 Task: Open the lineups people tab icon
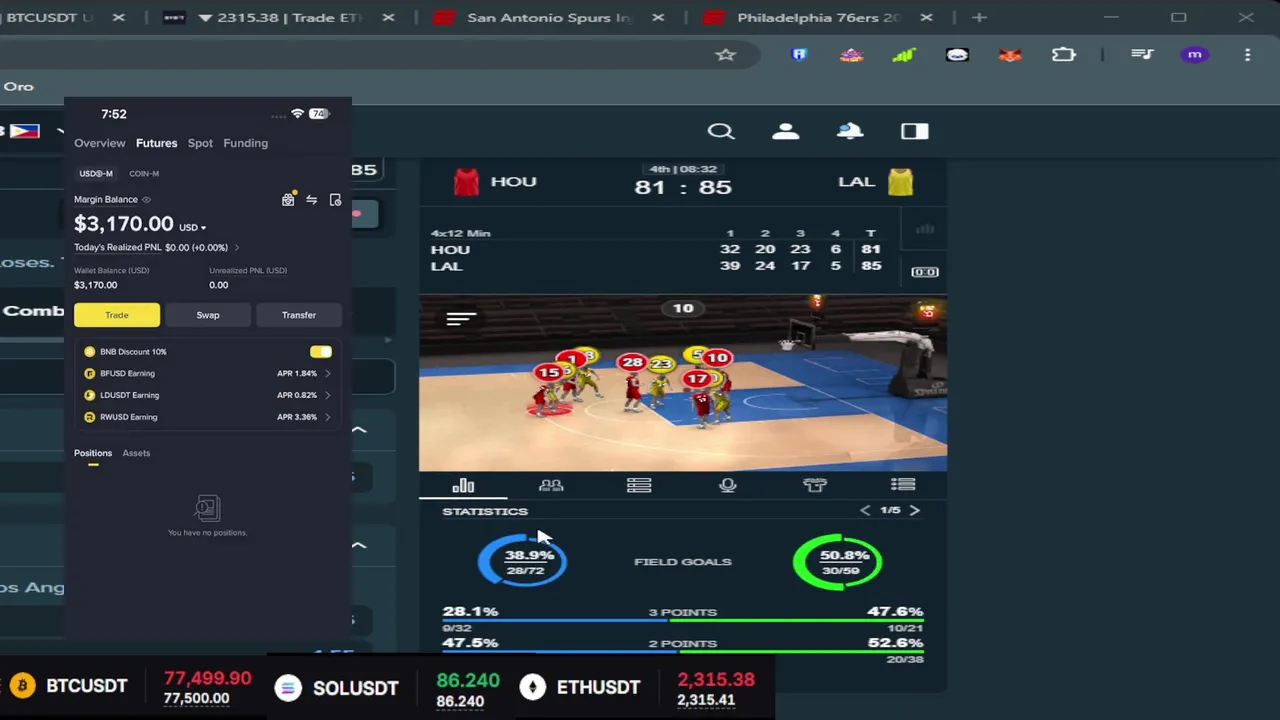click(x=551, y=485)
